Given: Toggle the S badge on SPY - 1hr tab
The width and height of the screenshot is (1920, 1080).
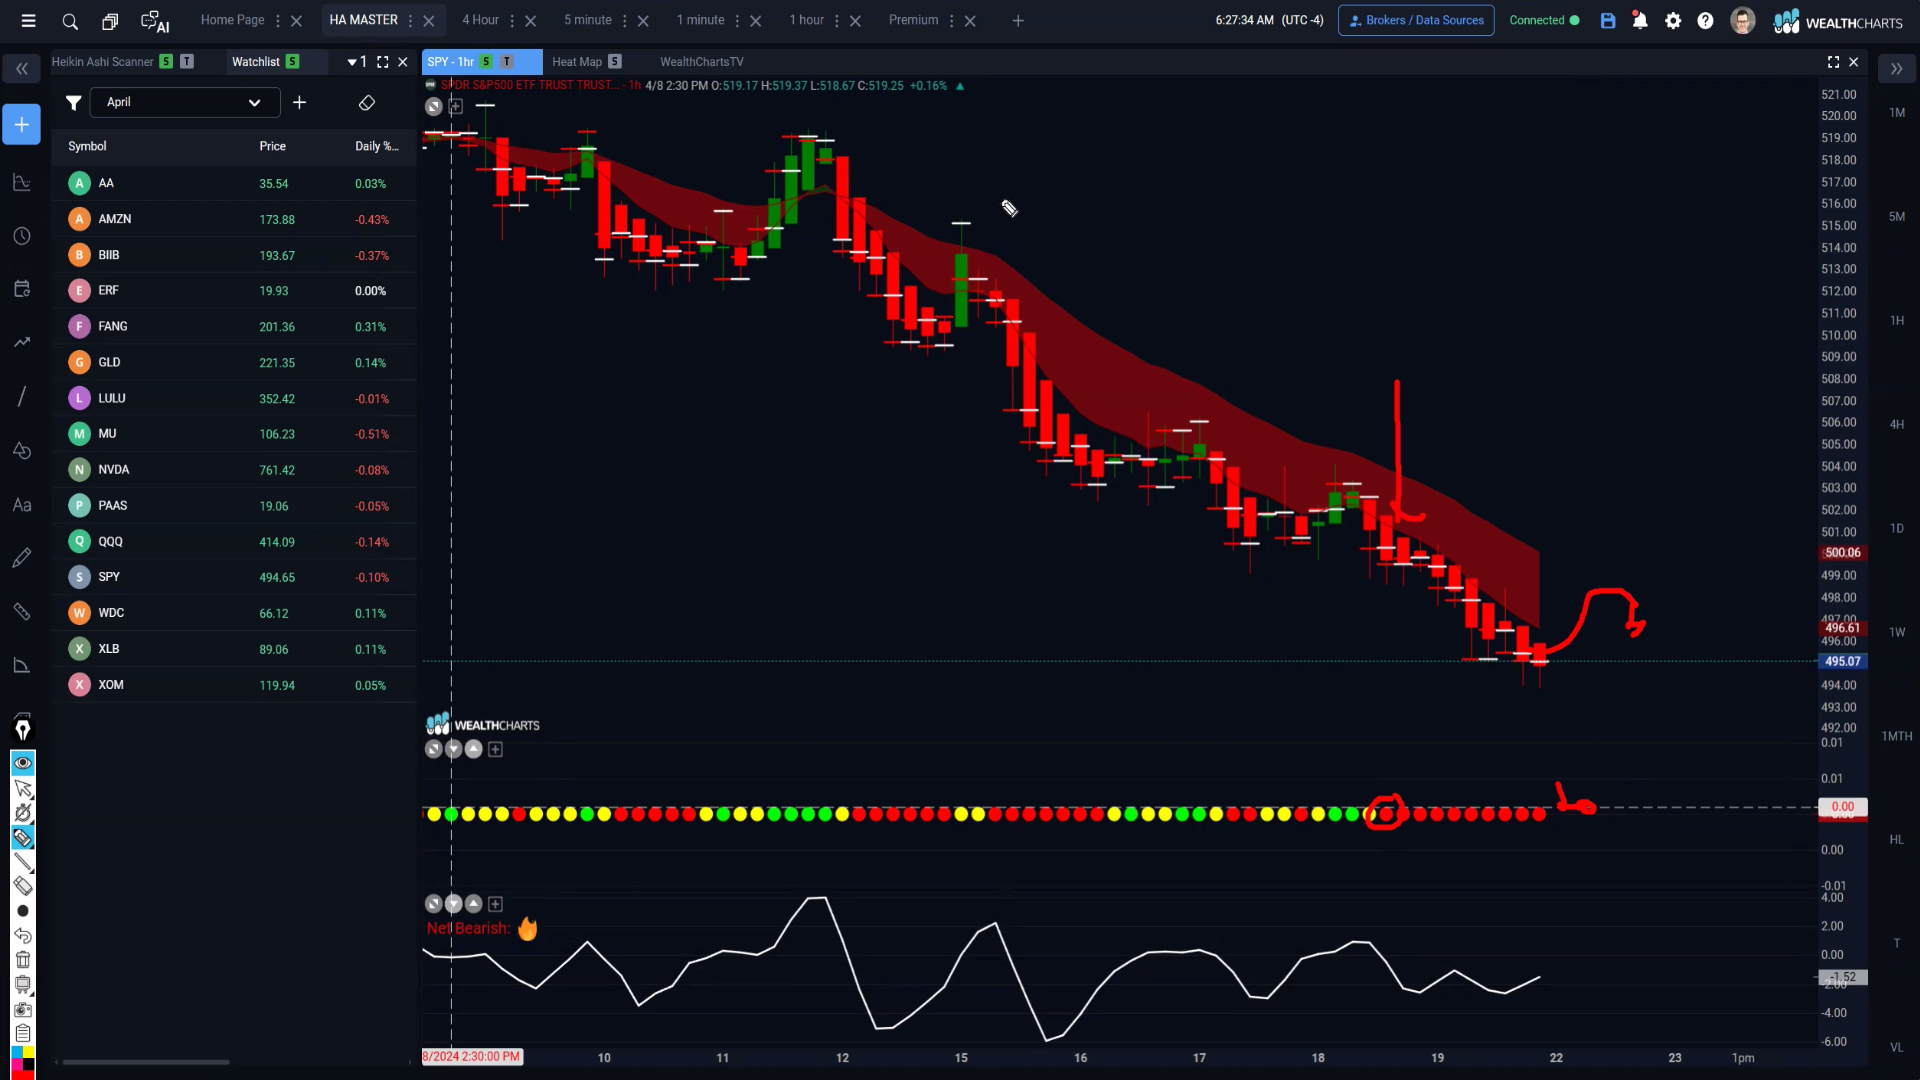Looking at the screenshot, I should tap(486, 61).
